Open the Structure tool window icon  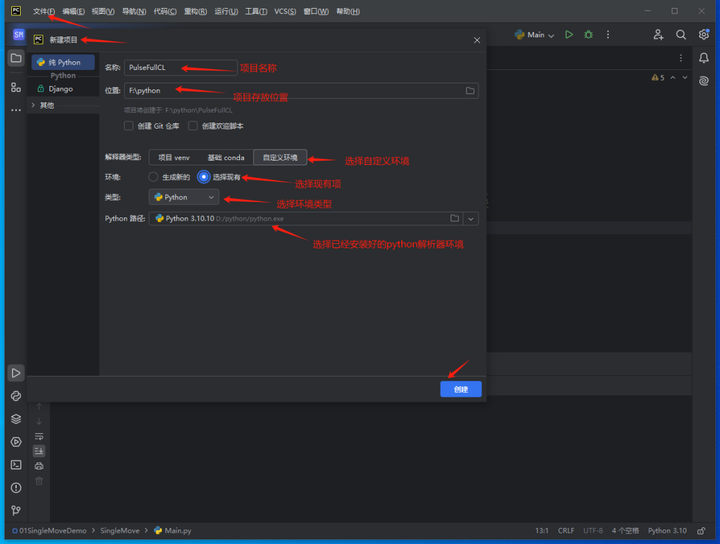tap(16, 87)
